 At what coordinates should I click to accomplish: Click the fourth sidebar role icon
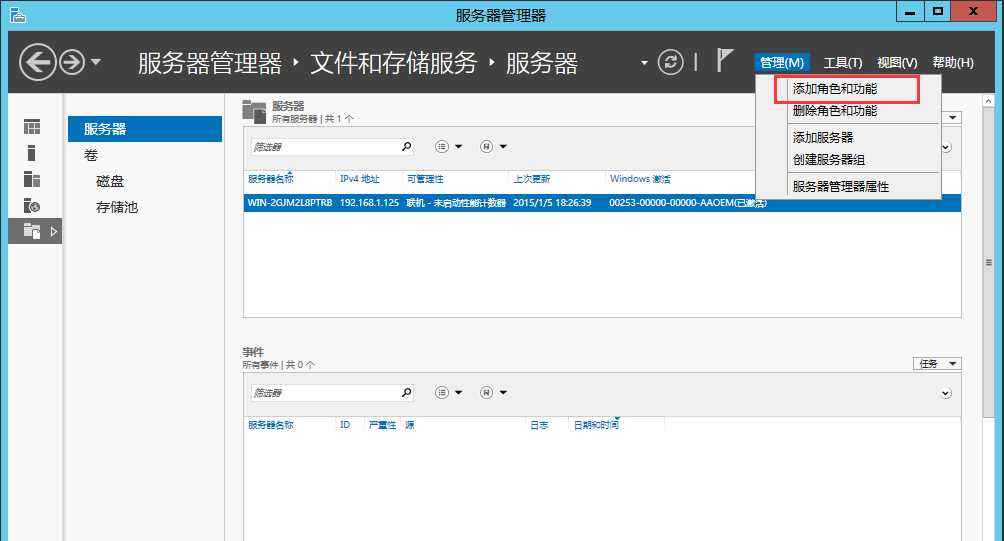pos(32,206)
